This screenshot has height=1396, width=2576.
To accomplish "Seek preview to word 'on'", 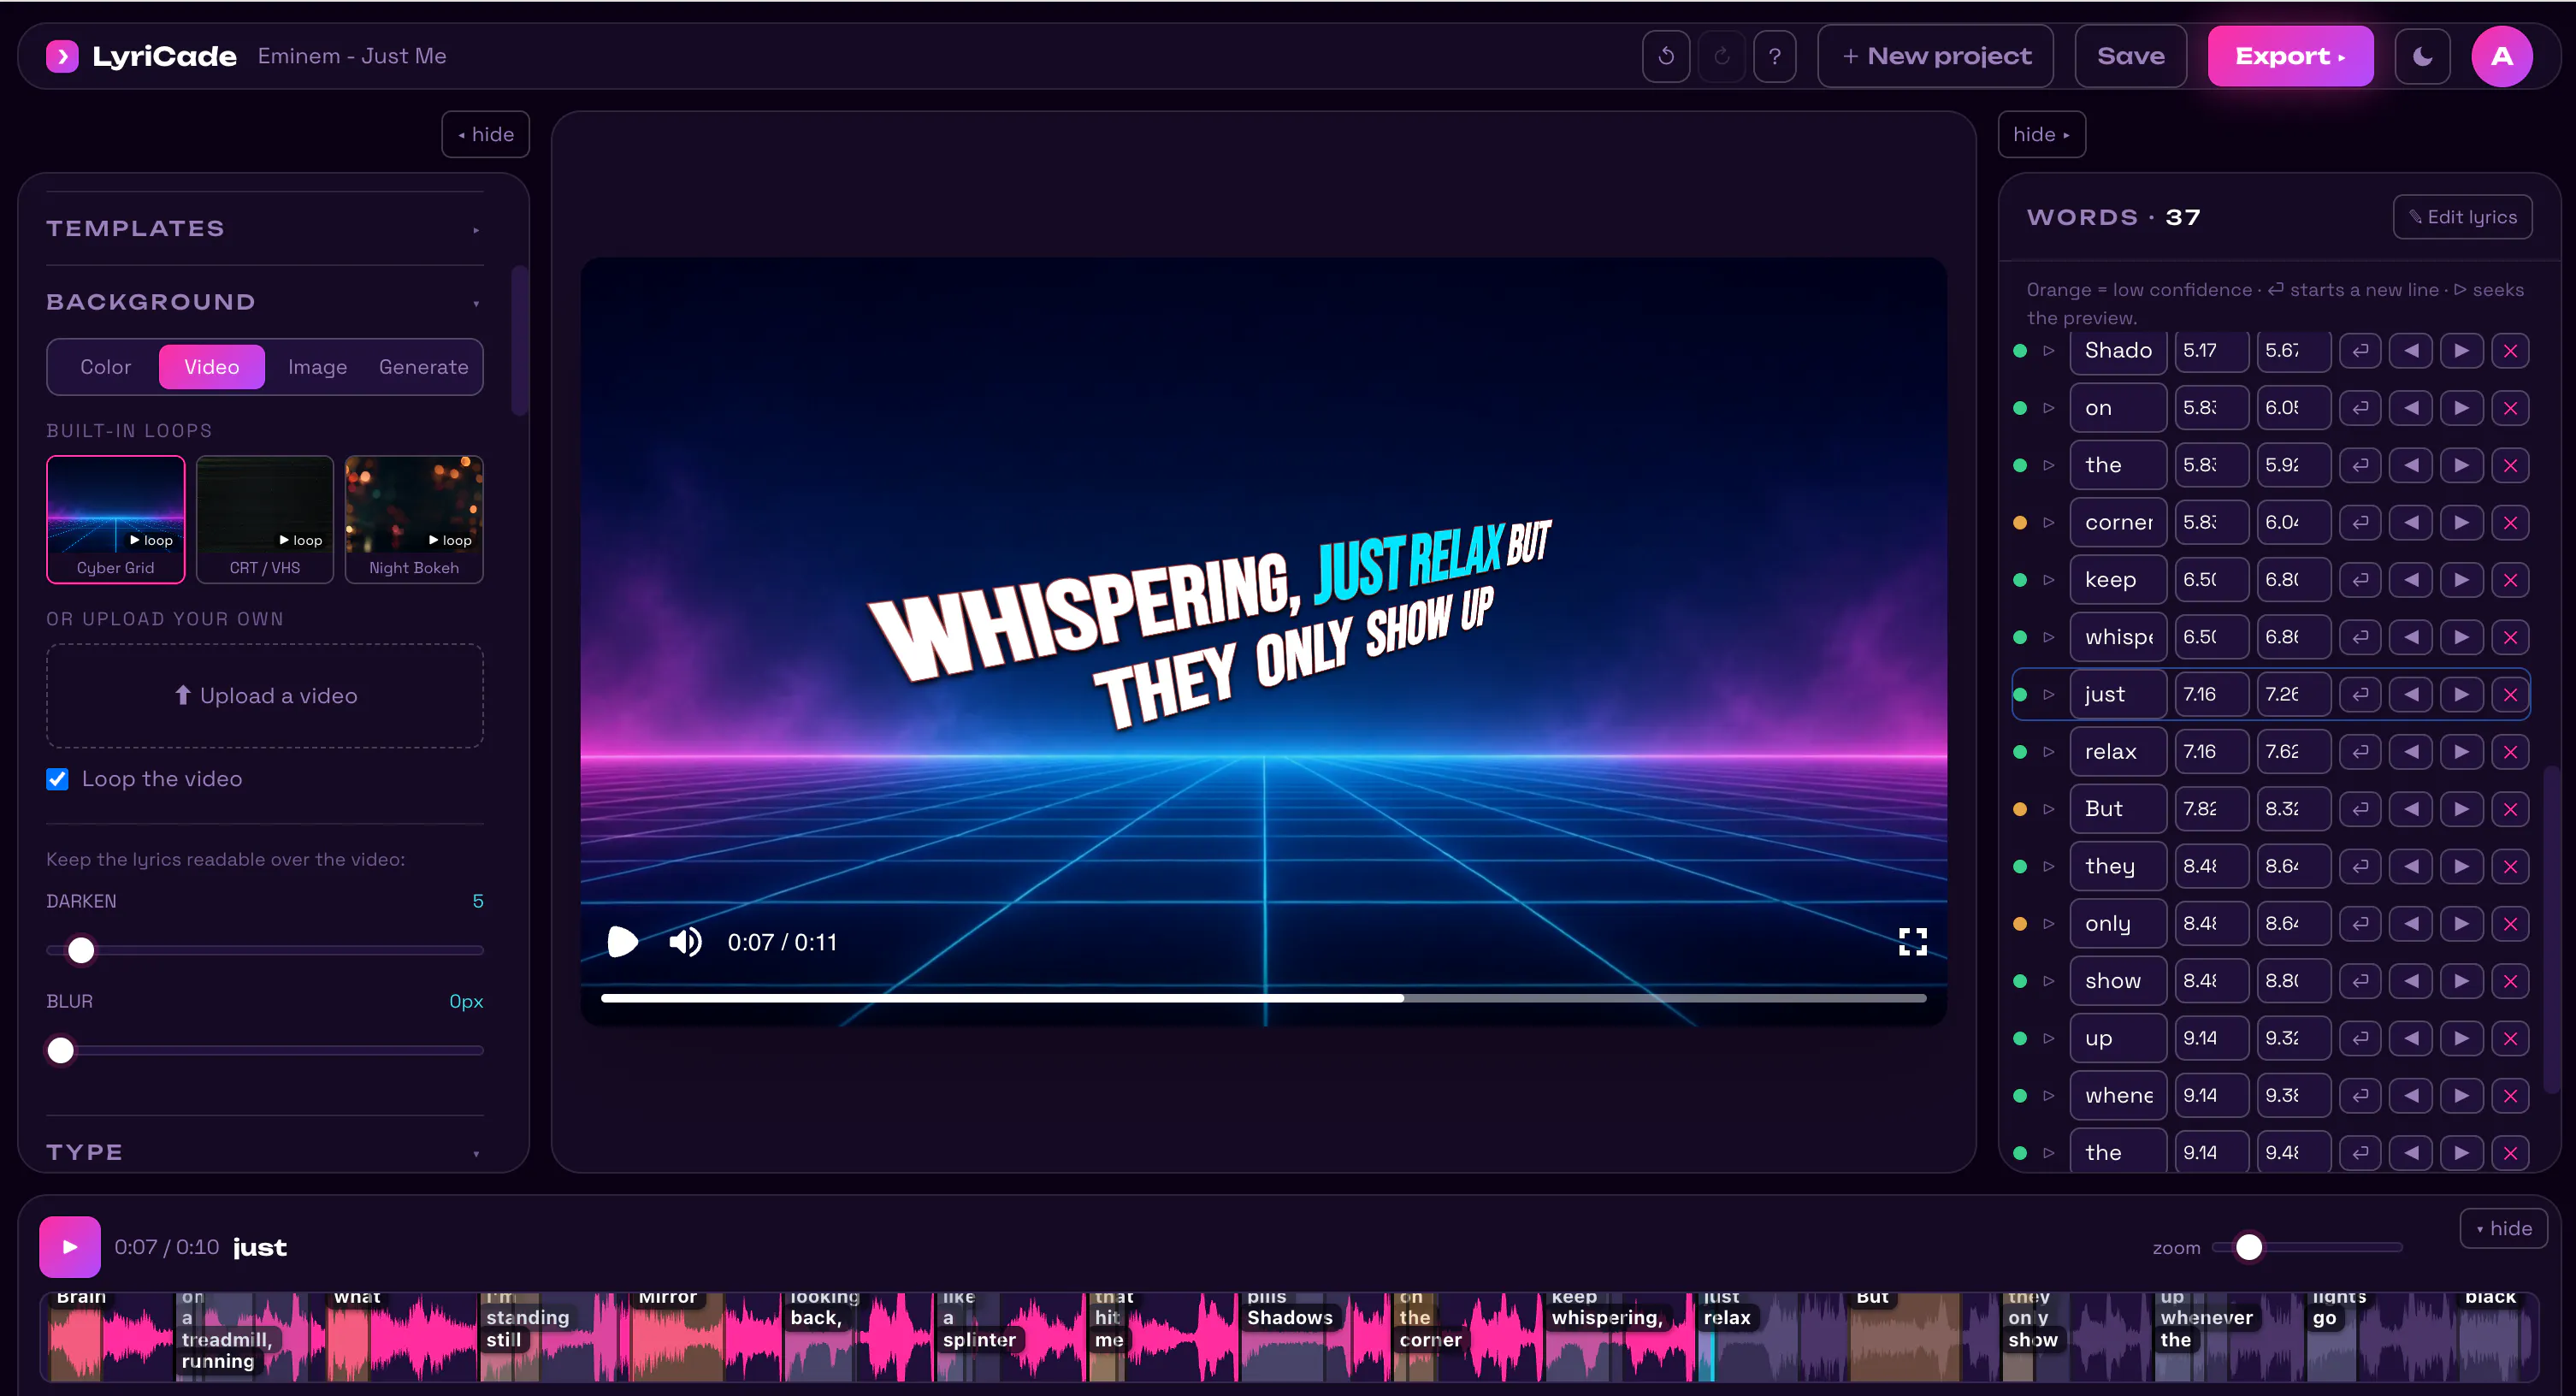I will (x=2049, y=407).
